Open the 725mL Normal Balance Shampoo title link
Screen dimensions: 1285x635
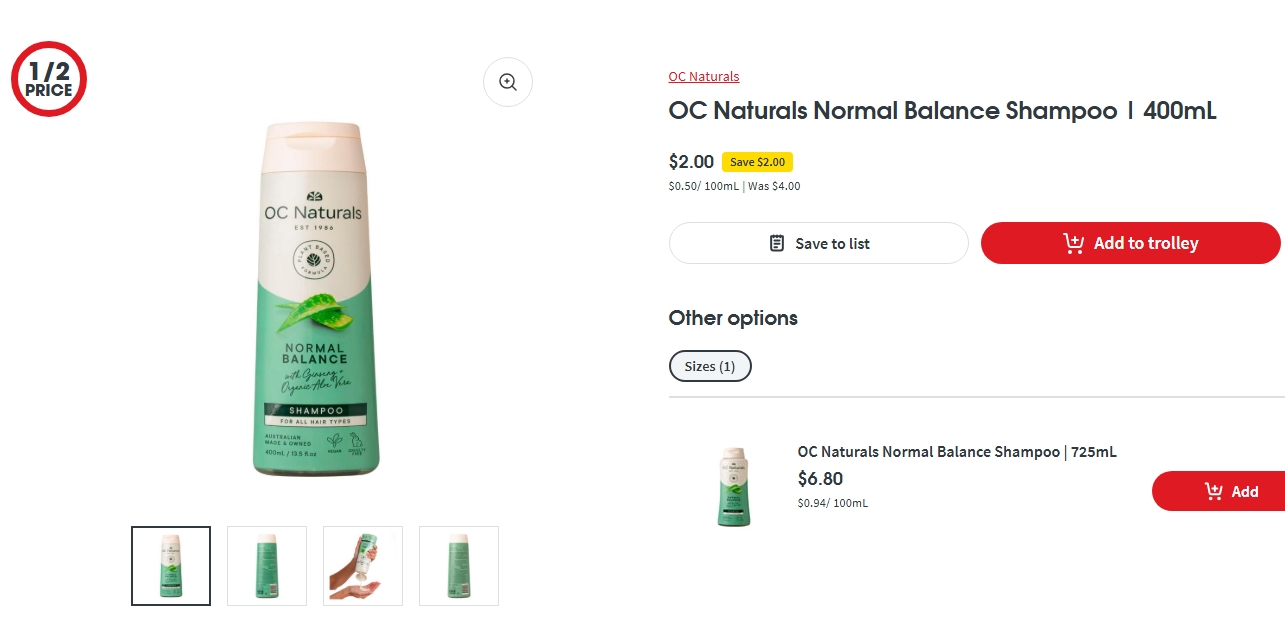click(957, 452)
